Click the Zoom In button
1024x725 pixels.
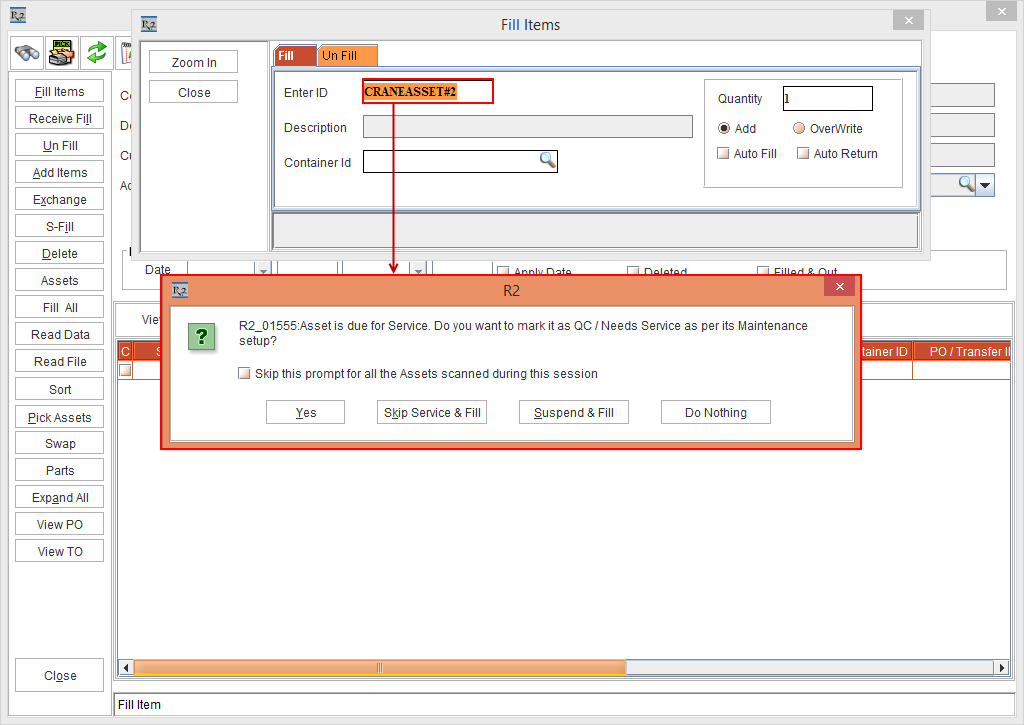coord(193,62)
